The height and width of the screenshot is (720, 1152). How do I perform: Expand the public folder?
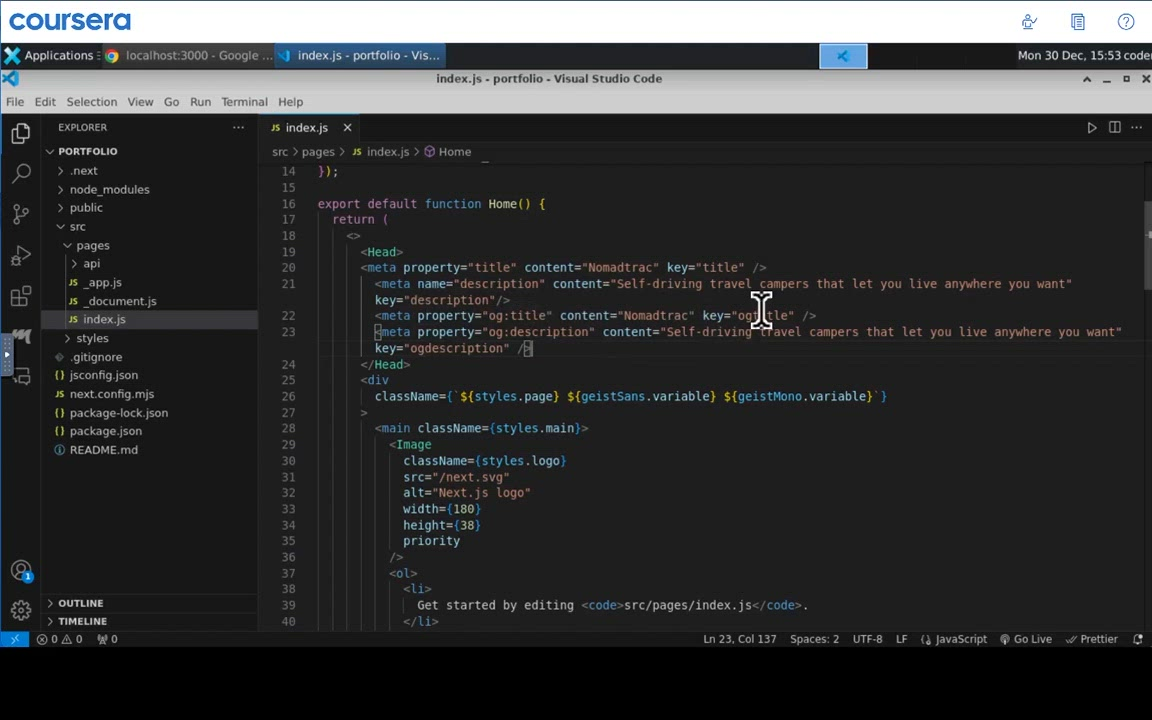pyautogui.click(x=150, y=208)
